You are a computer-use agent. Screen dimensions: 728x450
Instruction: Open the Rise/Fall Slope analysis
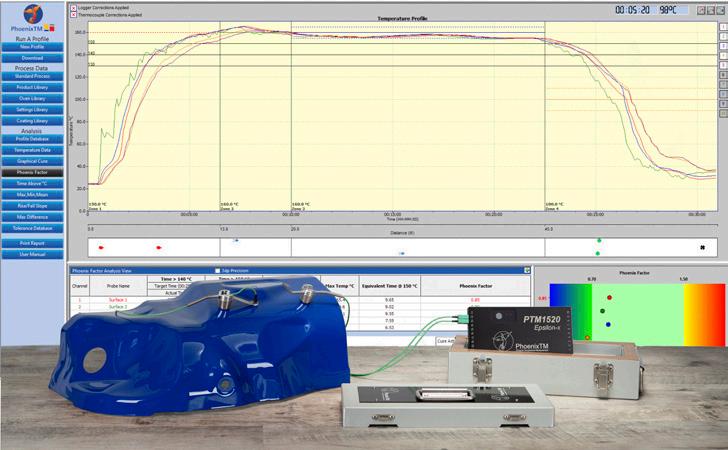tap(32, 206)
